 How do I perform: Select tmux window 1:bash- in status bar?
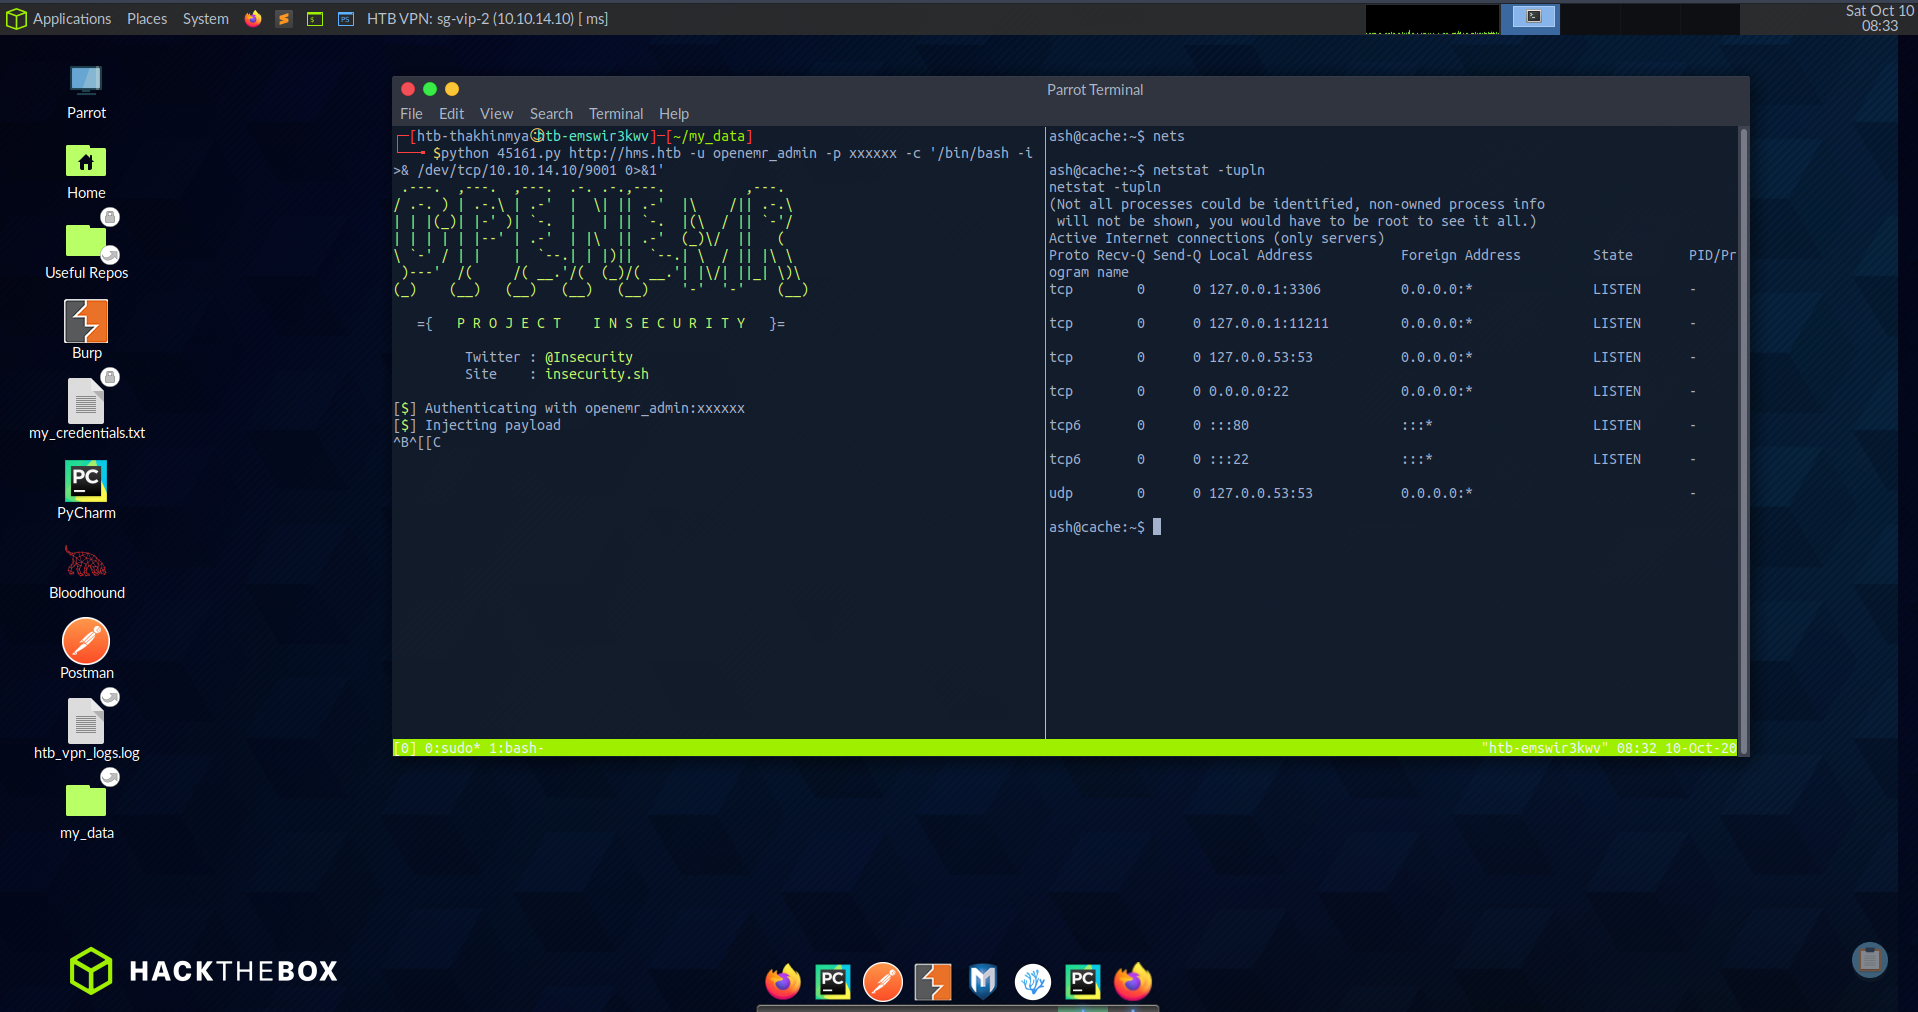click(516, 748)
